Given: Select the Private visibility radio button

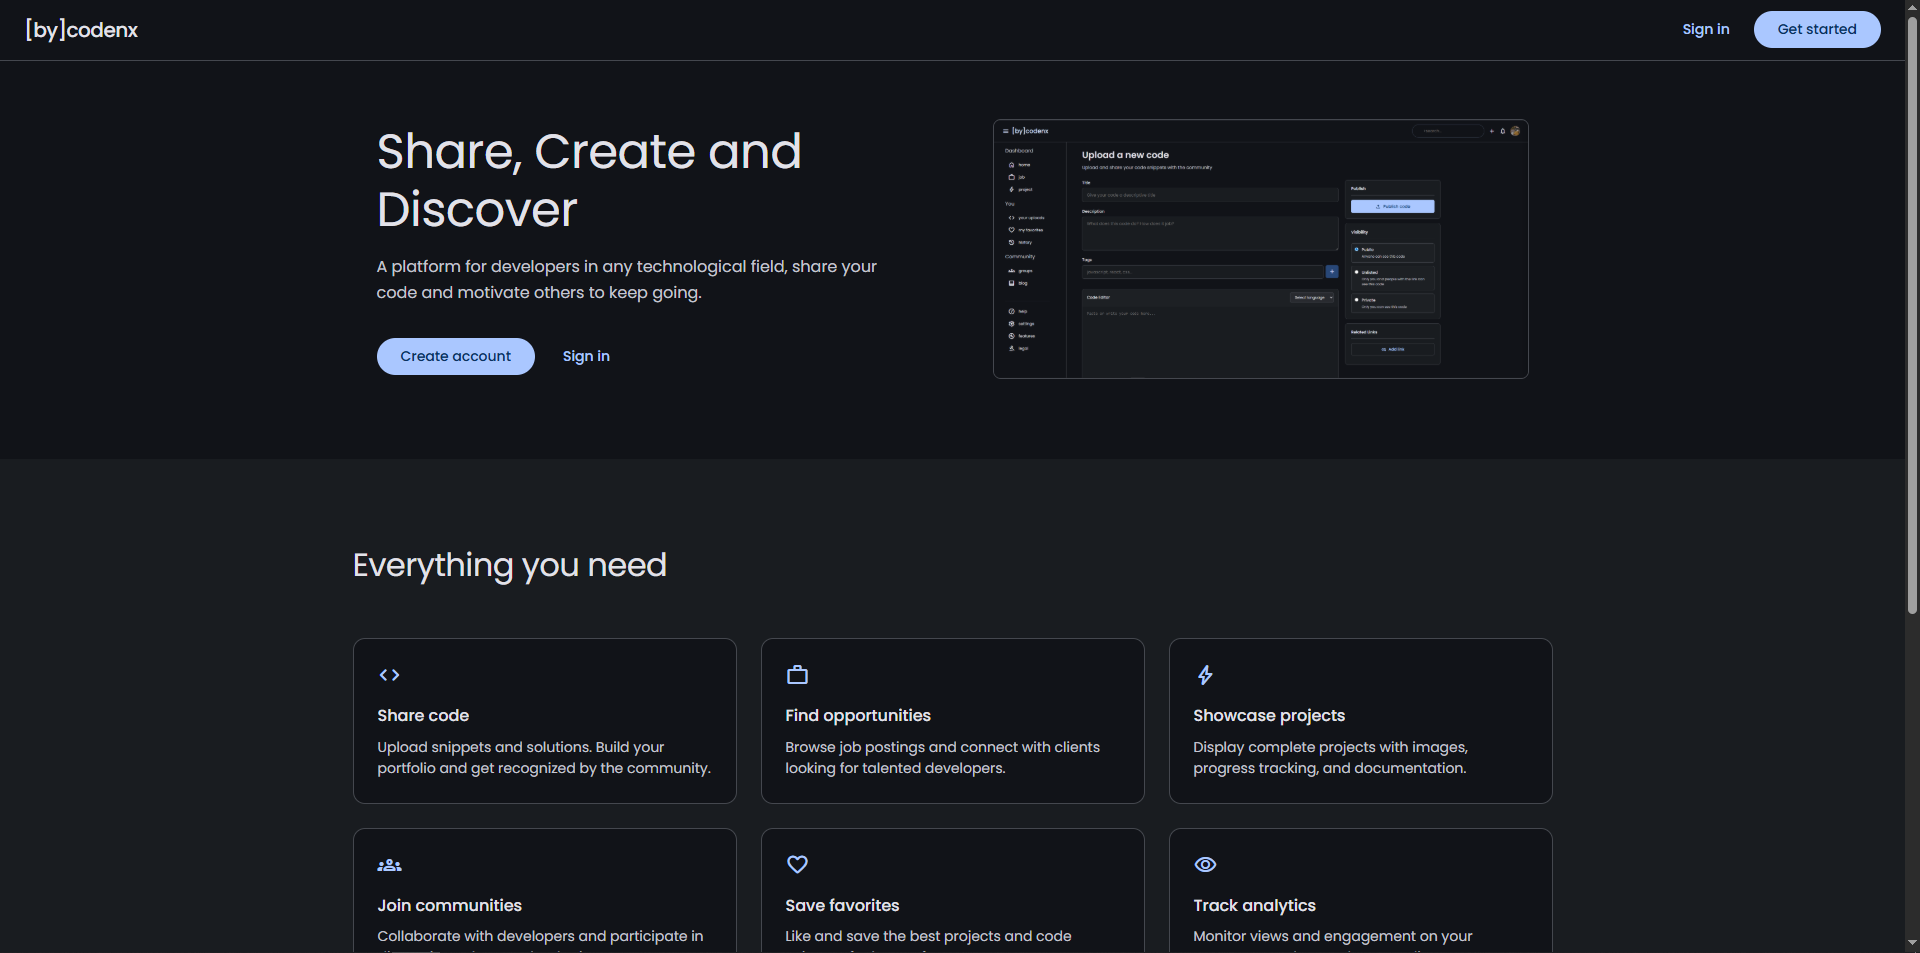Looking at the screenshot, I should pos(1356,300).
